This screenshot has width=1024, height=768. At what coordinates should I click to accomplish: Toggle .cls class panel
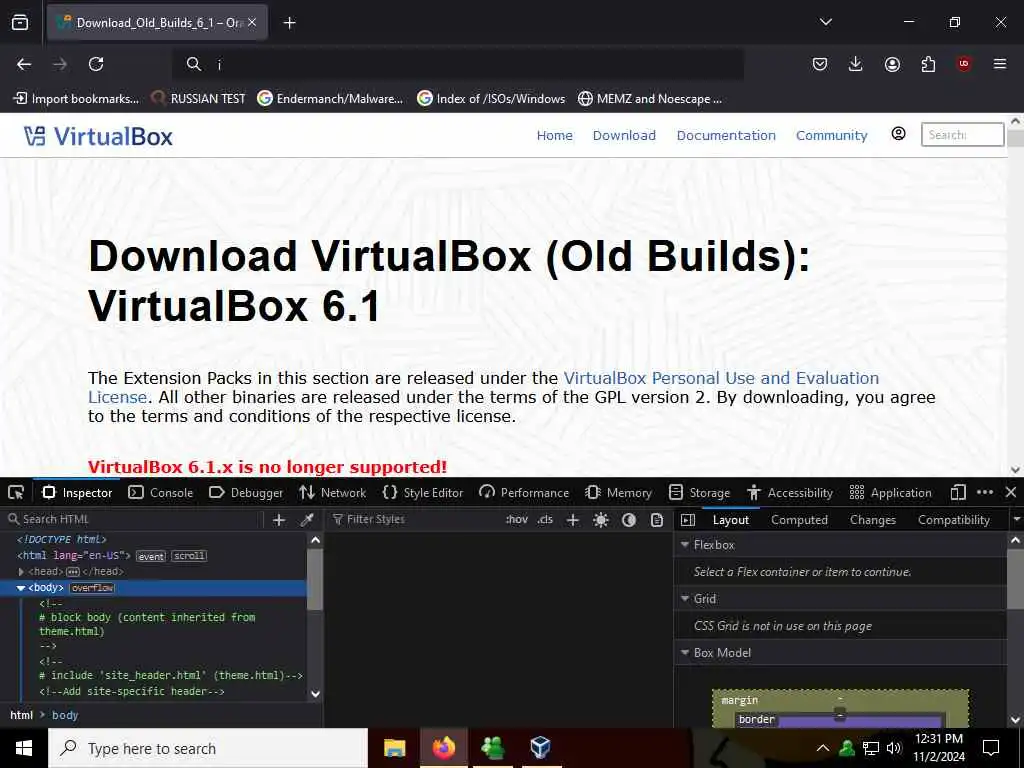click(545, 520)
